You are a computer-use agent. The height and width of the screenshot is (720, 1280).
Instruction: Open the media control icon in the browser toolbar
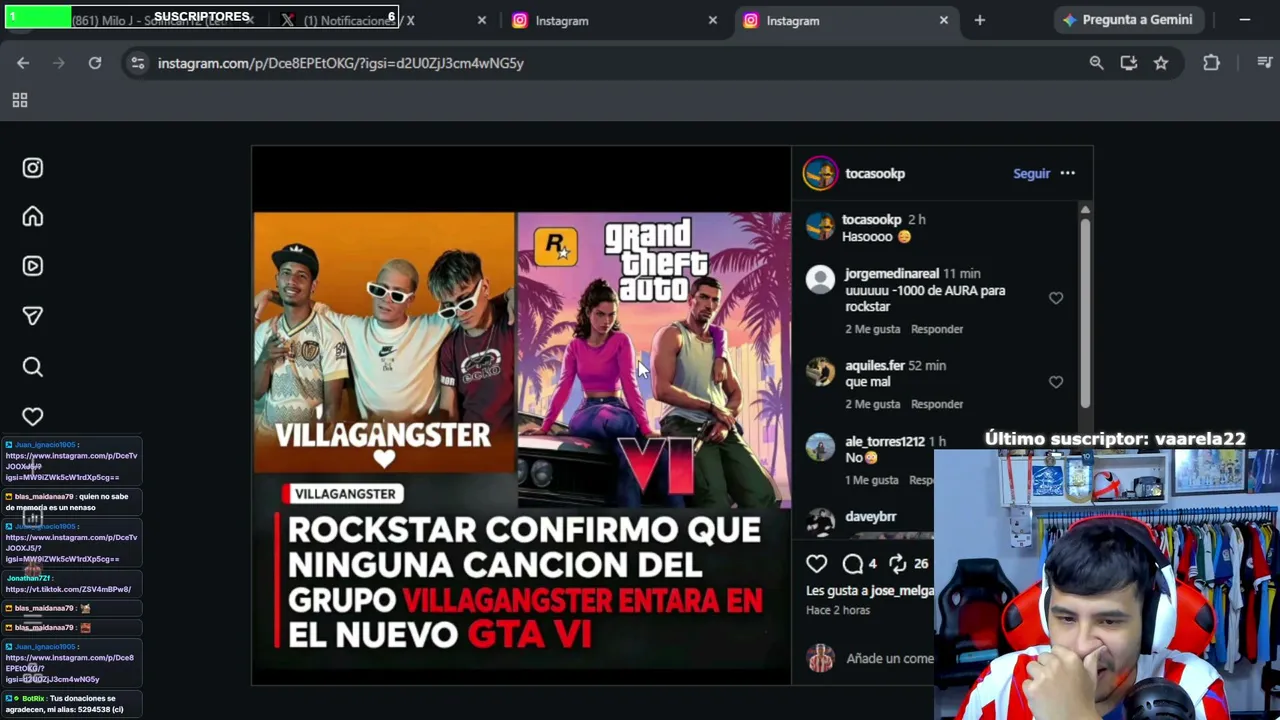coord(1265,63)
